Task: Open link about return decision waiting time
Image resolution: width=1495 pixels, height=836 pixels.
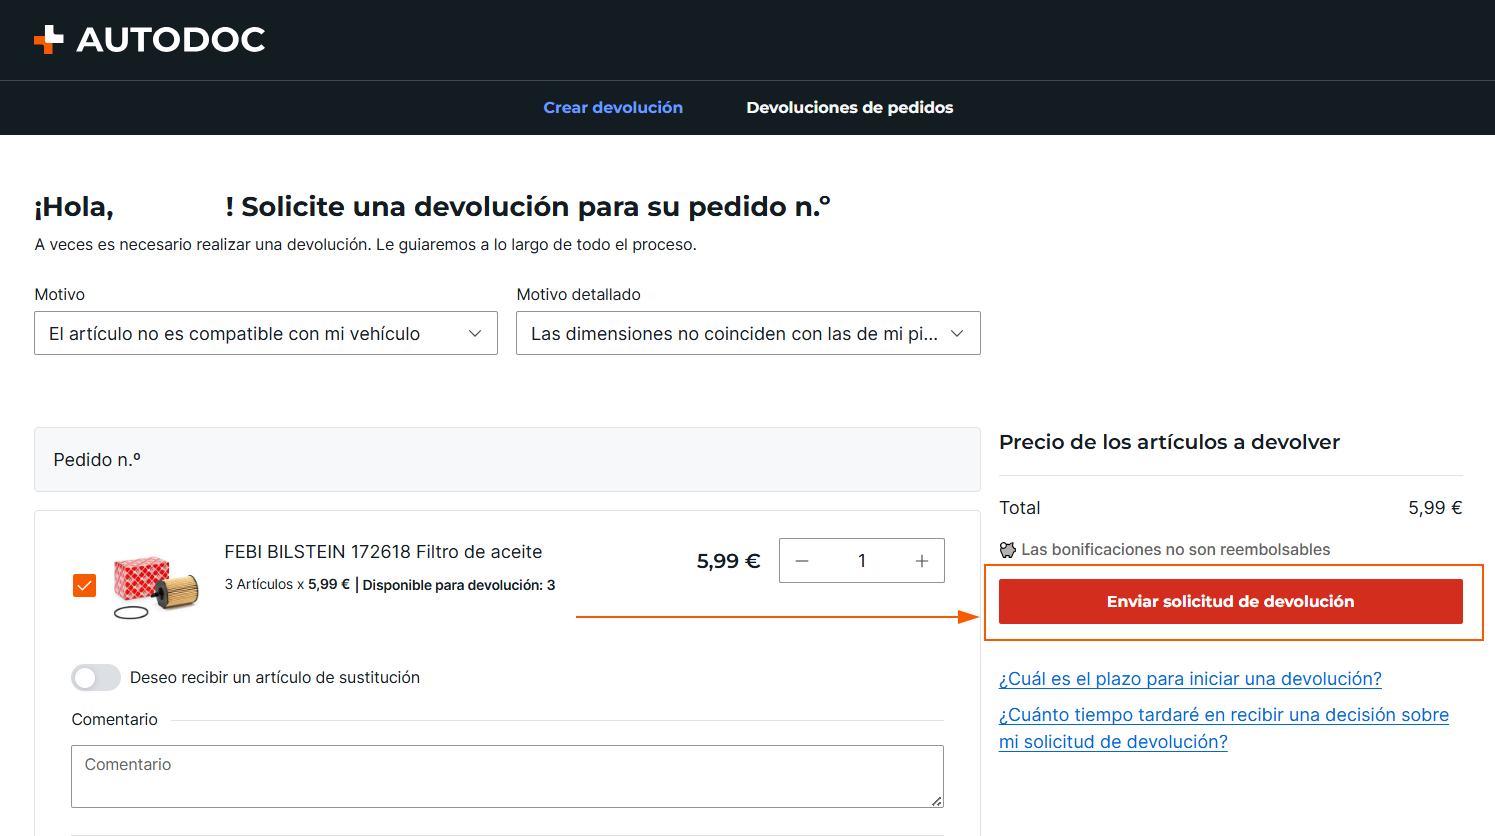Action: (x=1224, y=728)
